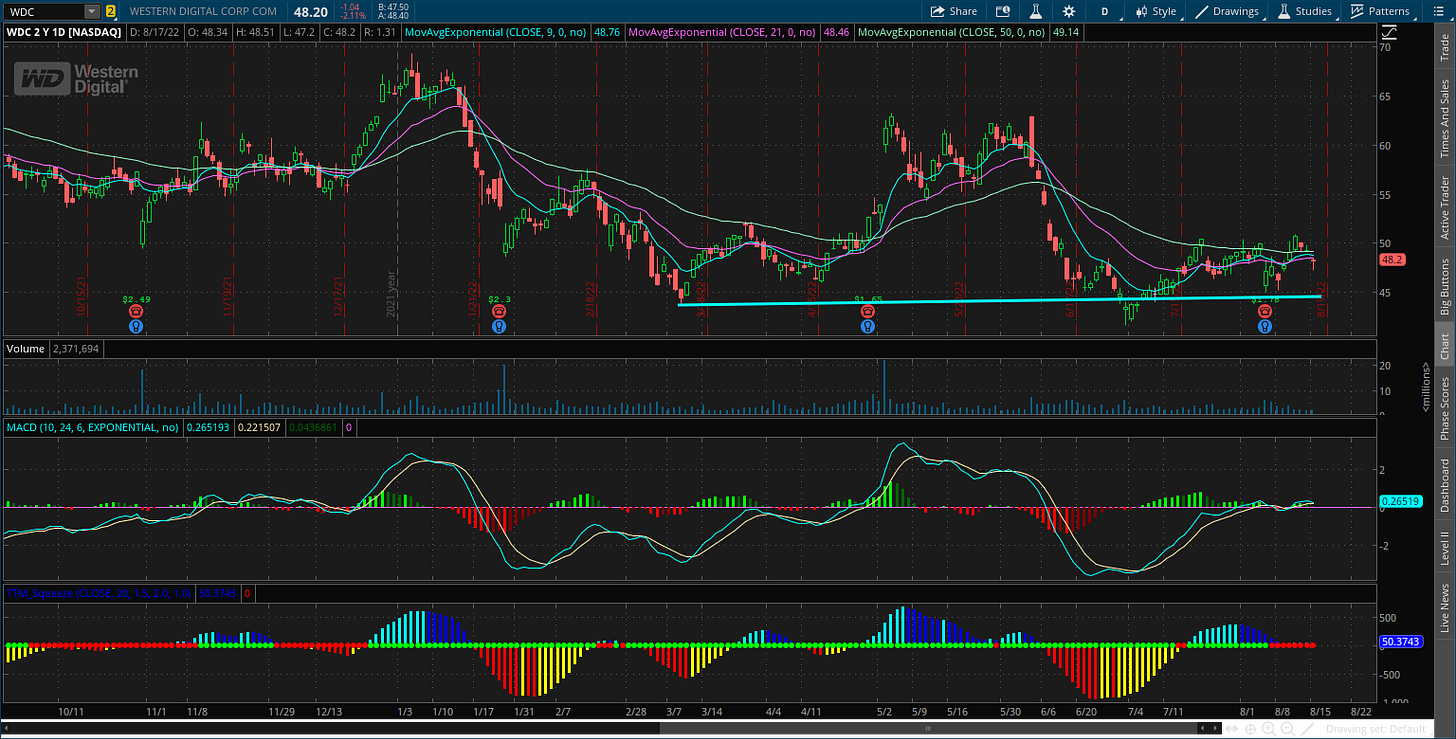Click the earnings phone icon near 1/31
Image resolution: width=1456 pixels, height=739 pixels.
tap(498, 312)
